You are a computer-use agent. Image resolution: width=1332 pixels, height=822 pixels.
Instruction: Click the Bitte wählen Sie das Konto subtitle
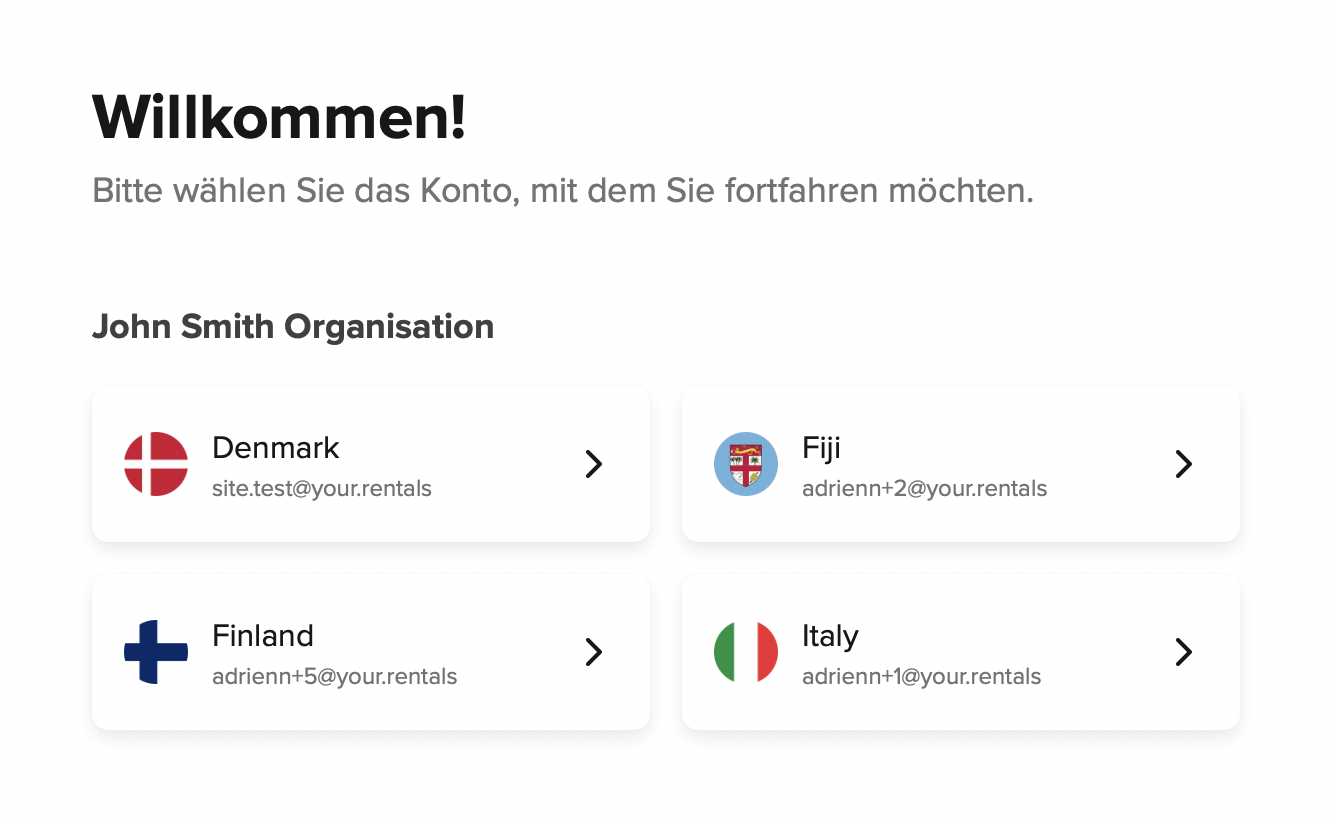tap(563, 190)
